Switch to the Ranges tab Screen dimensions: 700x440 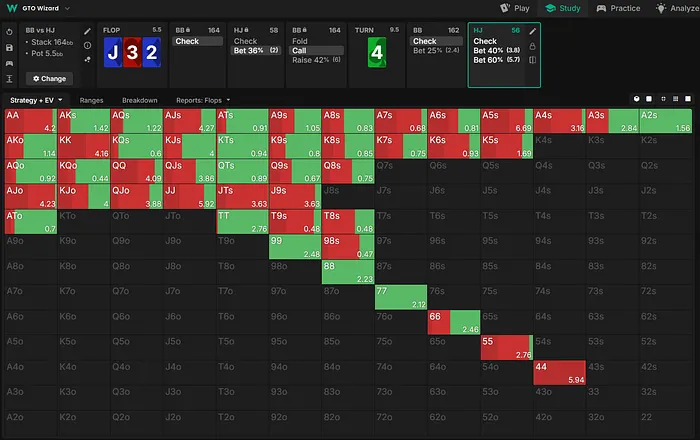pyautogui.click(x=91, y=101)
